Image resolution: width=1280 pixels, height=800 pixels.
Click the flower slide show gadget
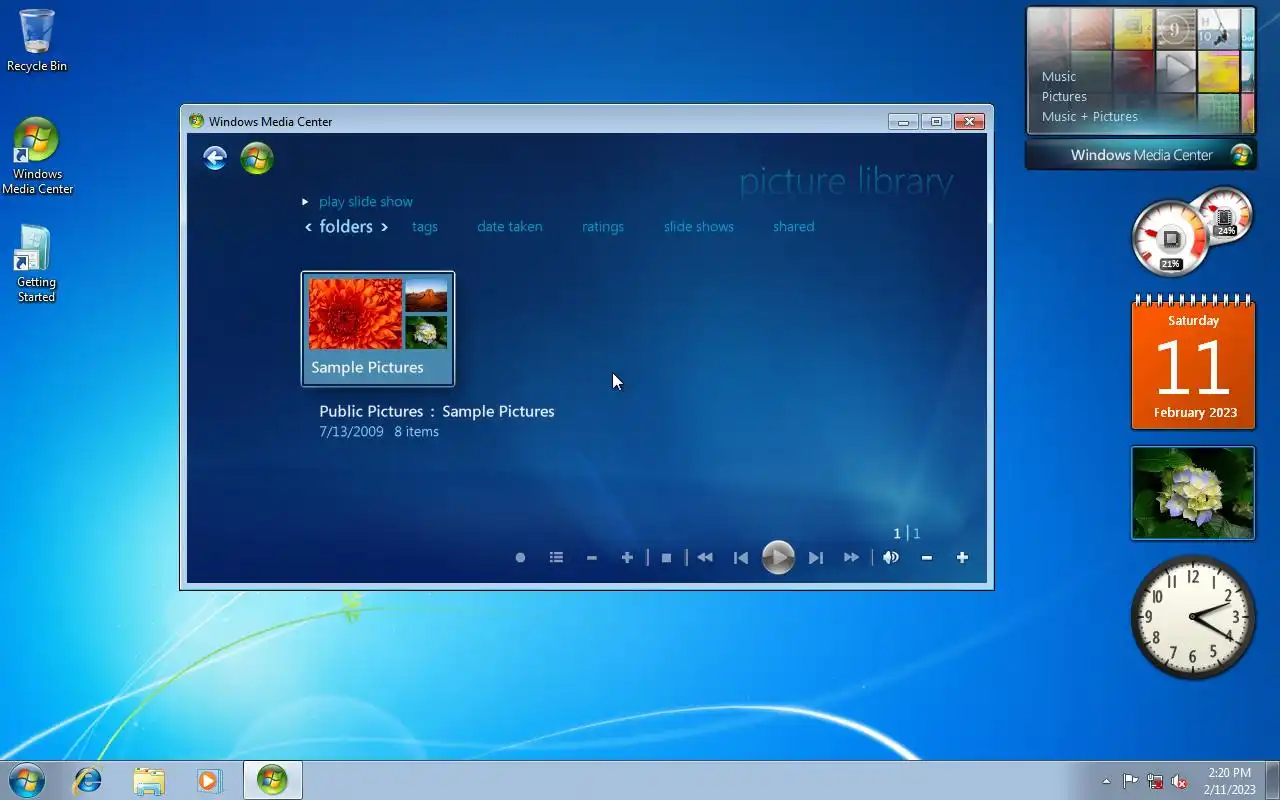click(x=1193, y=493)
